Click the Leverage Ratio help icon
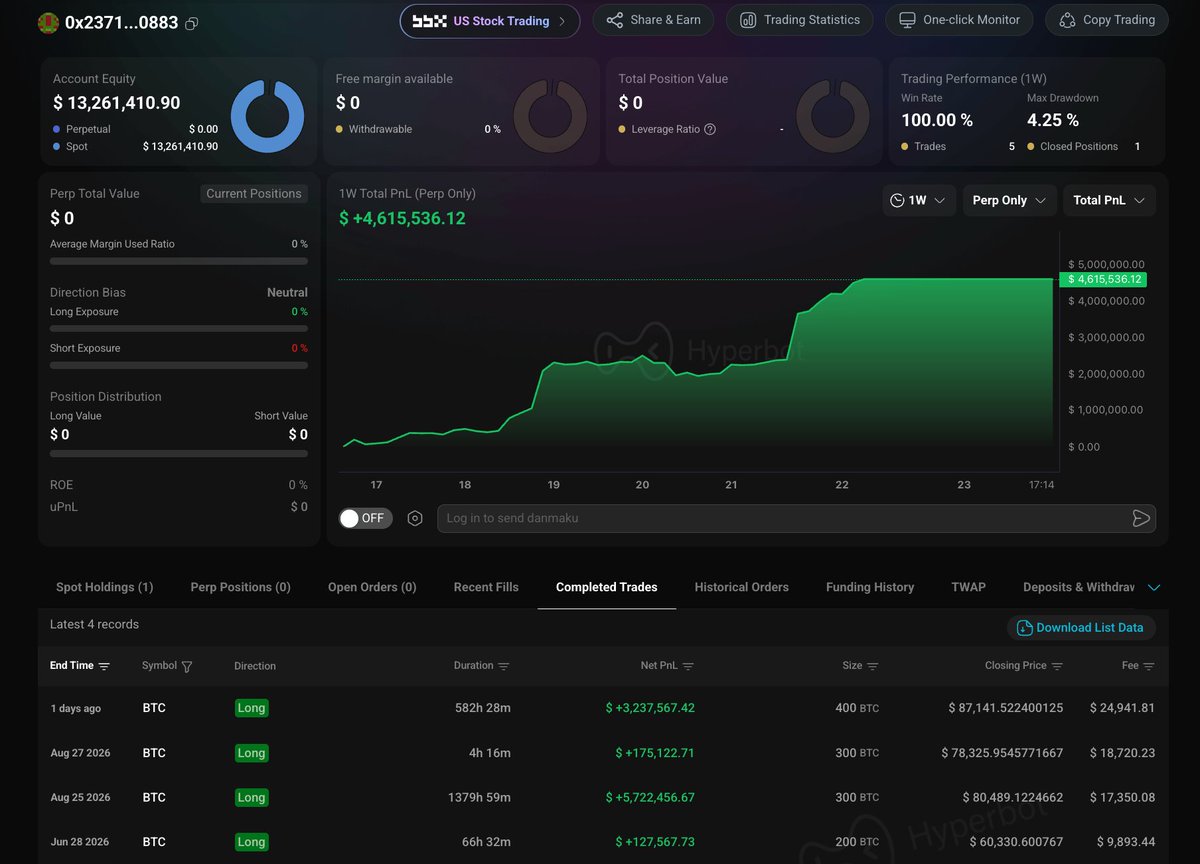The width and height of the screenshot is (1200, 864). tap(710, 129)
